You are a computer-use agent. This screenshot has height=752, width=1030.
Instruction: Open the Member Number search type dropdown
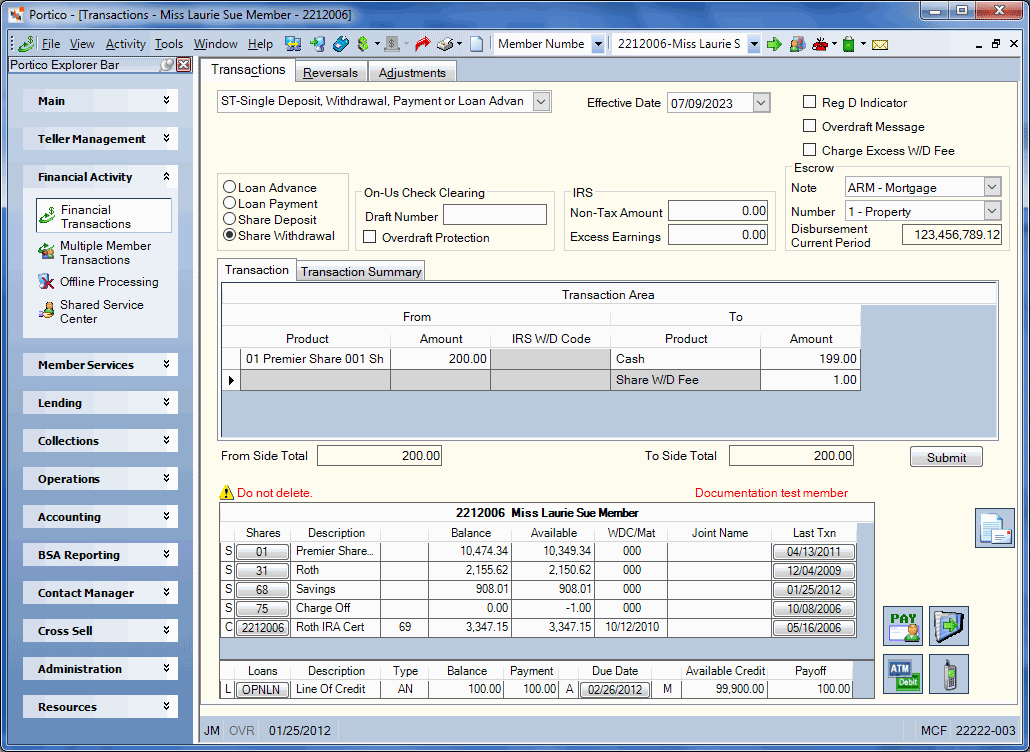coord(598,44)
